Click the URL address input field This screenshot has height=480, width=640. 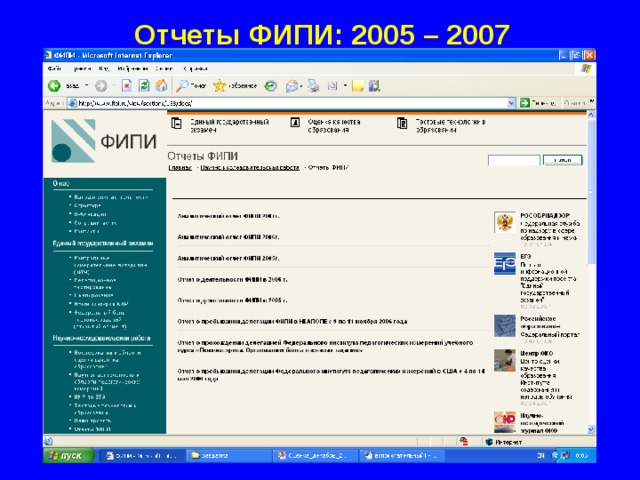(x=292, y=103)
